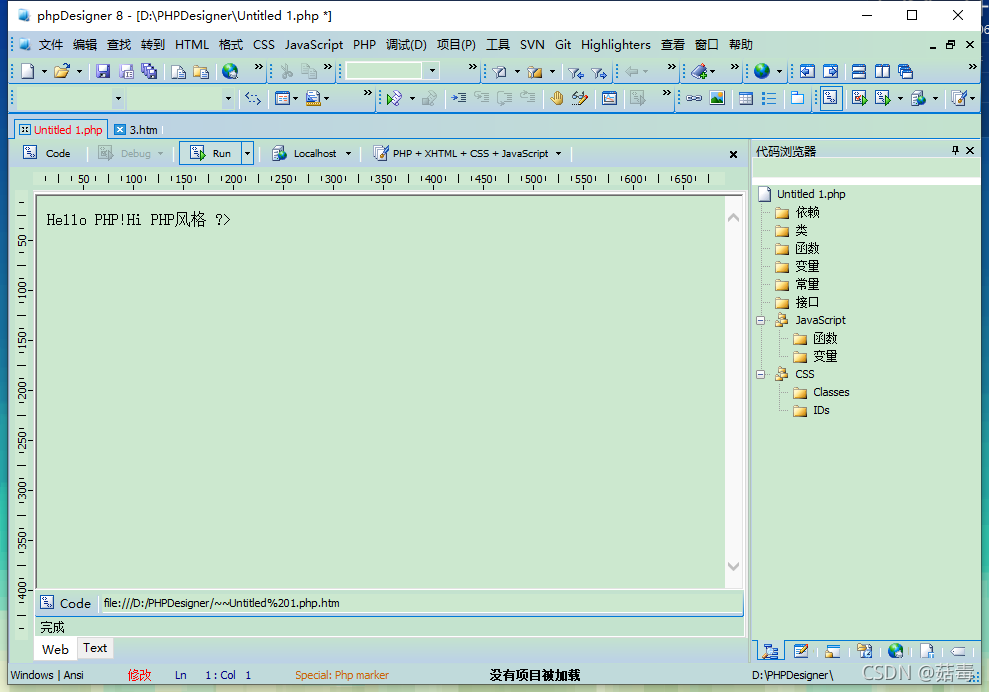Click the Debug button
The width and height of the screenshot is (989, 692).
(x=130, y=153)
